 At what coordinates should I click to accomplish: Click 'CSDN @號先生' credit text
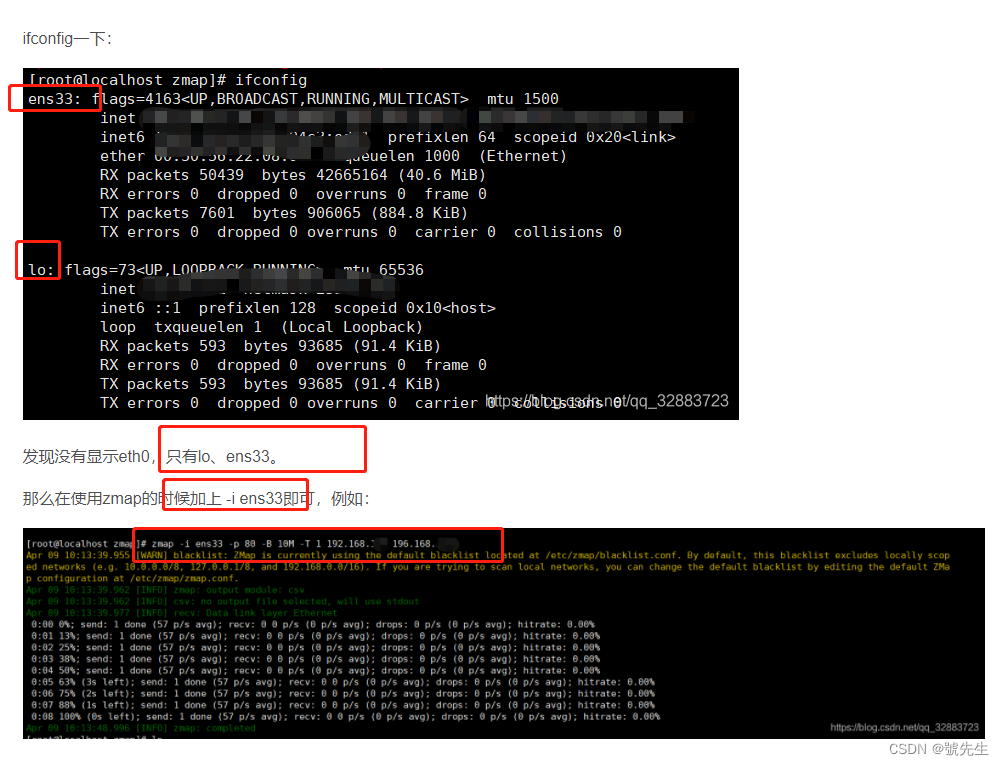937,749
